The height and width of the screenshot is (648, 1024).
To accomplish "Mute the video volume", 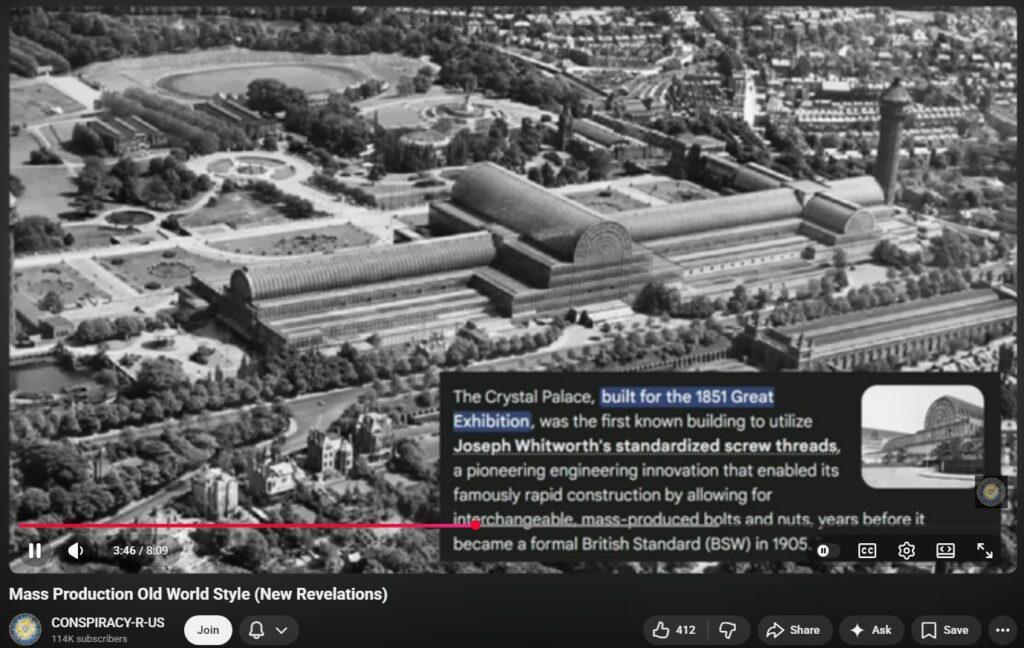I will click(x=76, y=550).
